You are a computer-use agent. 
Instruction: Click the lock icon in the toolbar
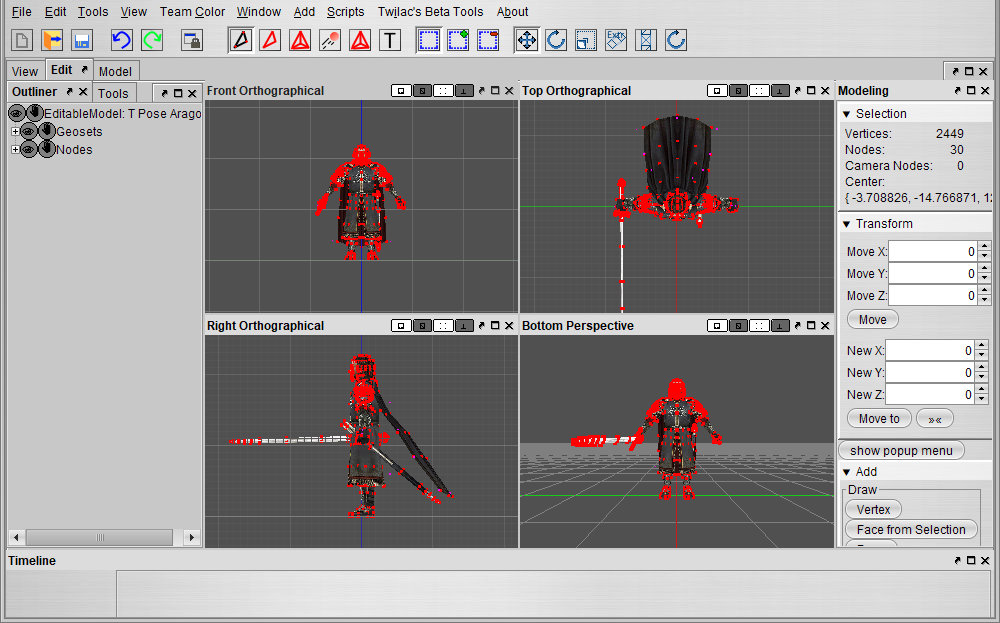click(191, 40)
